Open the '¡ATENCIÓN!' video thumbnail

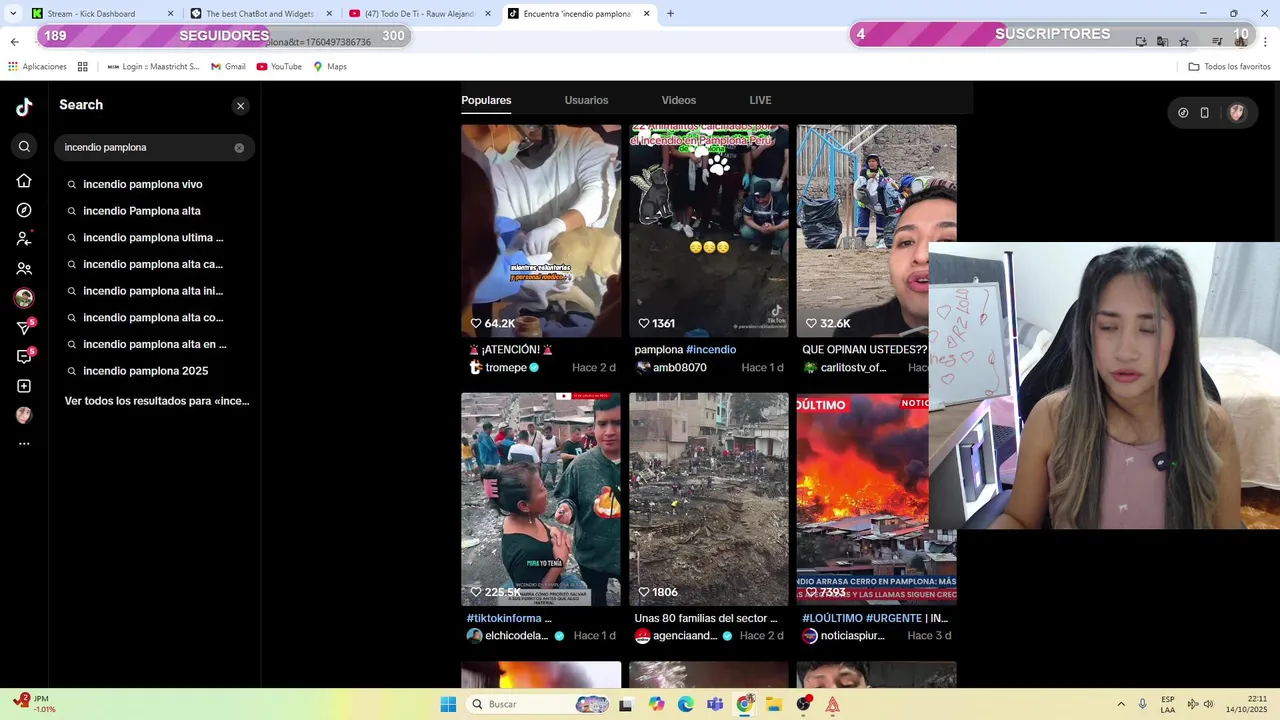click(x=541, y=231)
